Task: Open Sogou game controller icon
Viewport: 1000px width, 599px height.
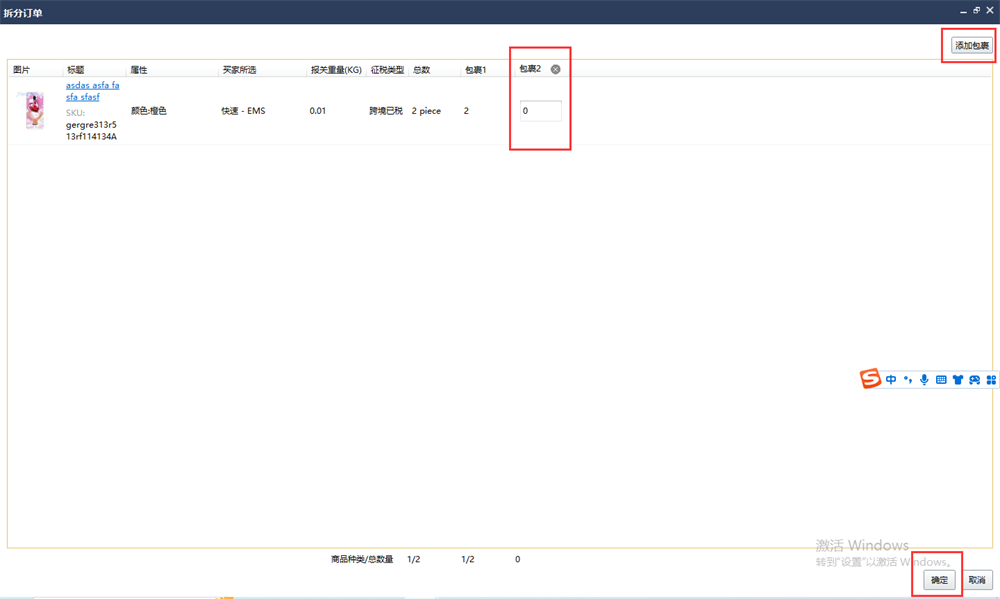Action: click(974, 380)
